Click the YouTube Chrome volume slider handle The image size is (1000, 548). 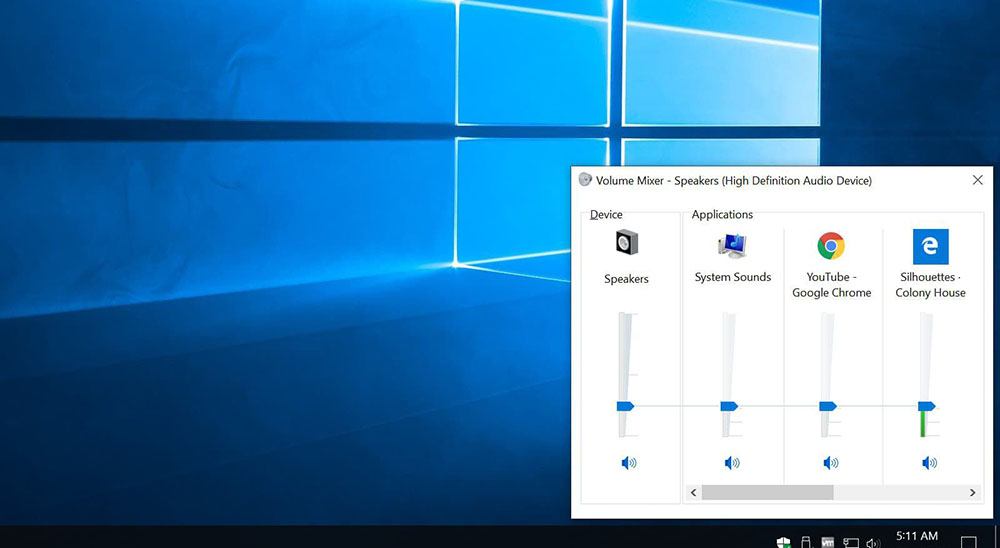[828, 406]
